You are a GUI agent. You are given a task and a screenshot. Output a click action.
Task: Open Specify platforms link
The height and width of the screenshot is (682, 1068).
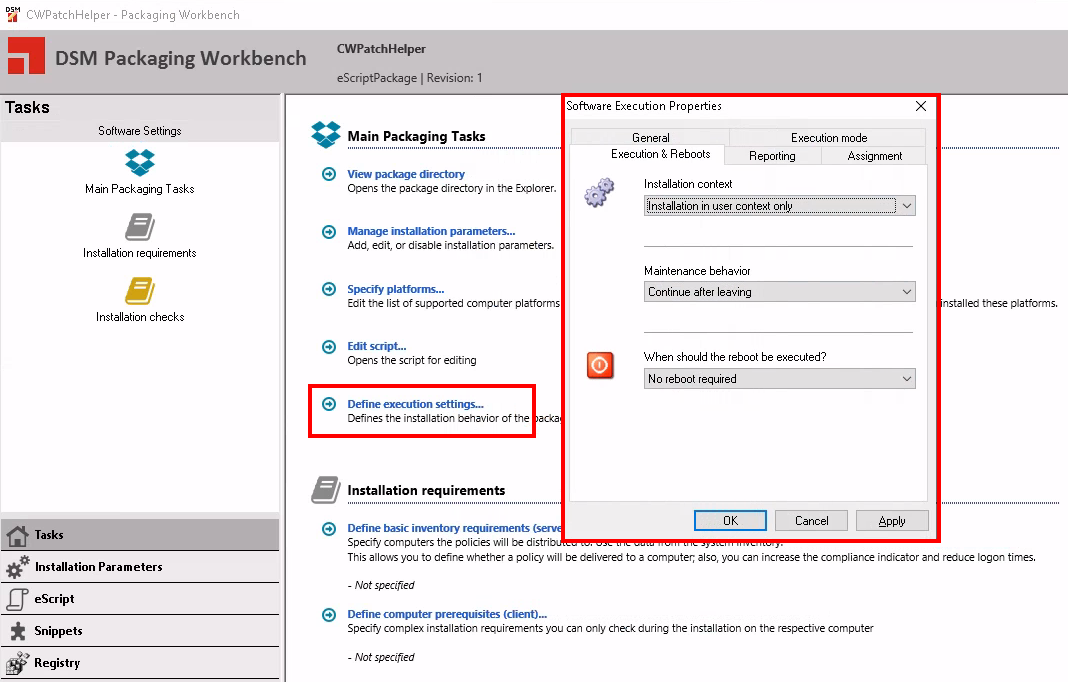pyautogui.click(x=396, y=289)
